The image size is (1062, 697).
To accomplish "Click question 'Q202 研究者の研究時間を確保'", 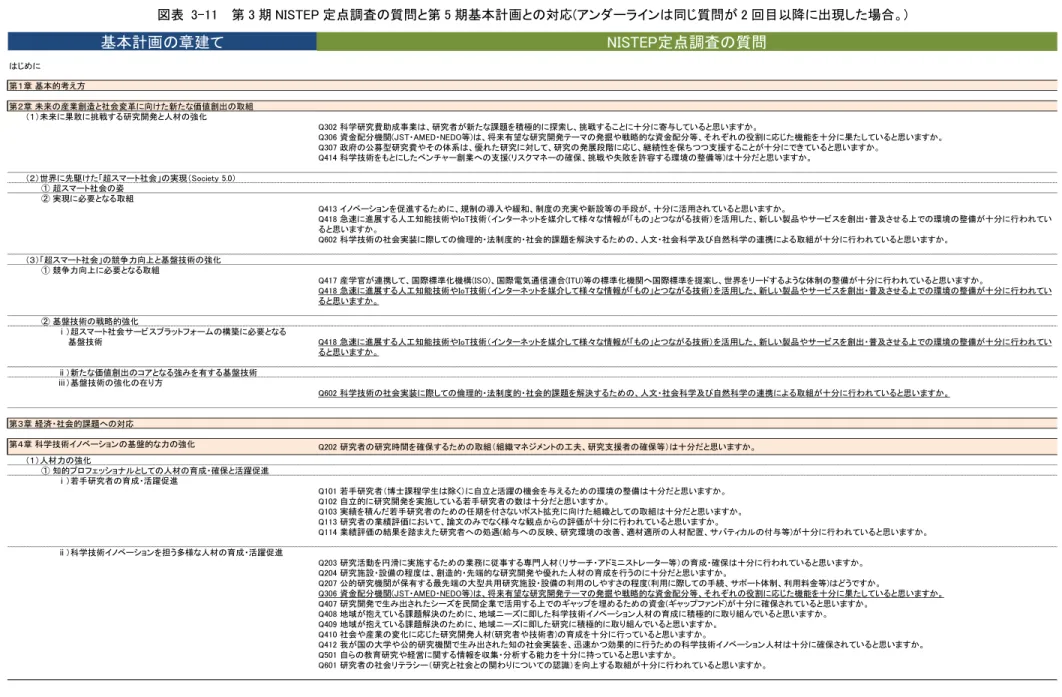I will 537,447.
